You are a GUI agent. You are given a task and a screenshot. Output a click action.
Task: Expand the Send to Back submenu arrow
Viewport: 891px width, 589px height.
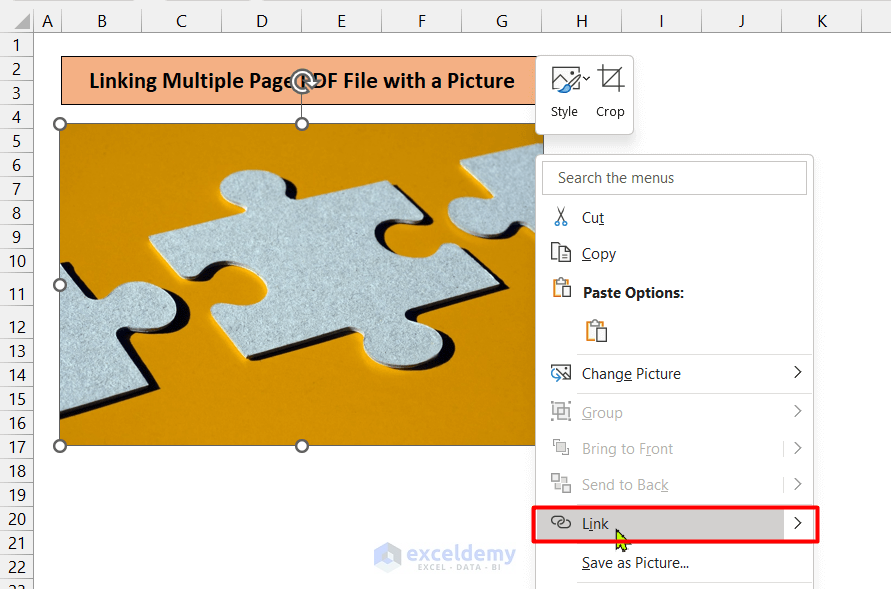[x=798, y=484]
